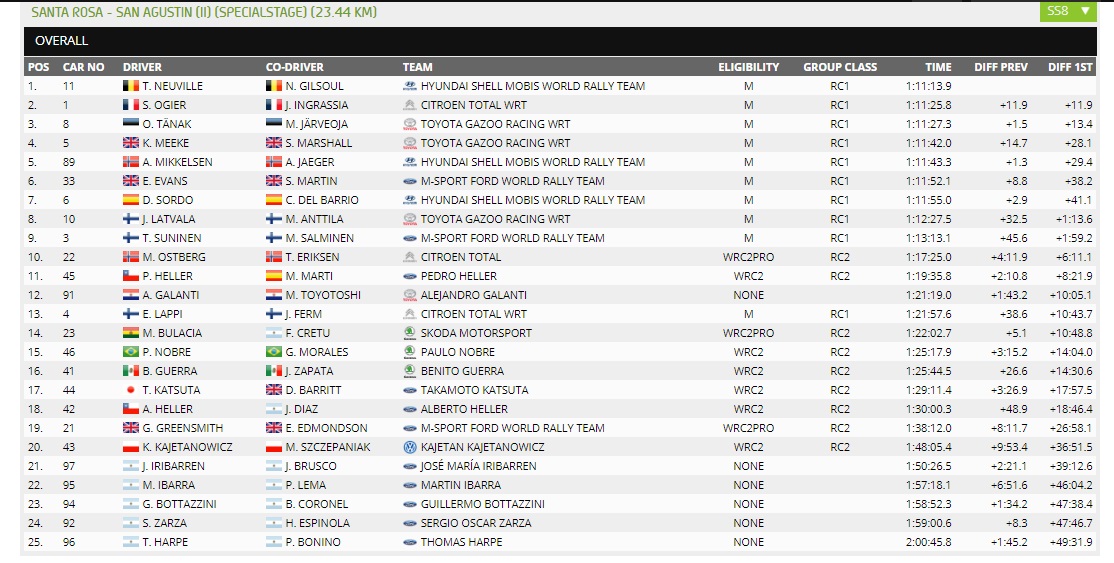
Task: Click Harpe's total time 2:00:45.8
Action: coord(929,542)
